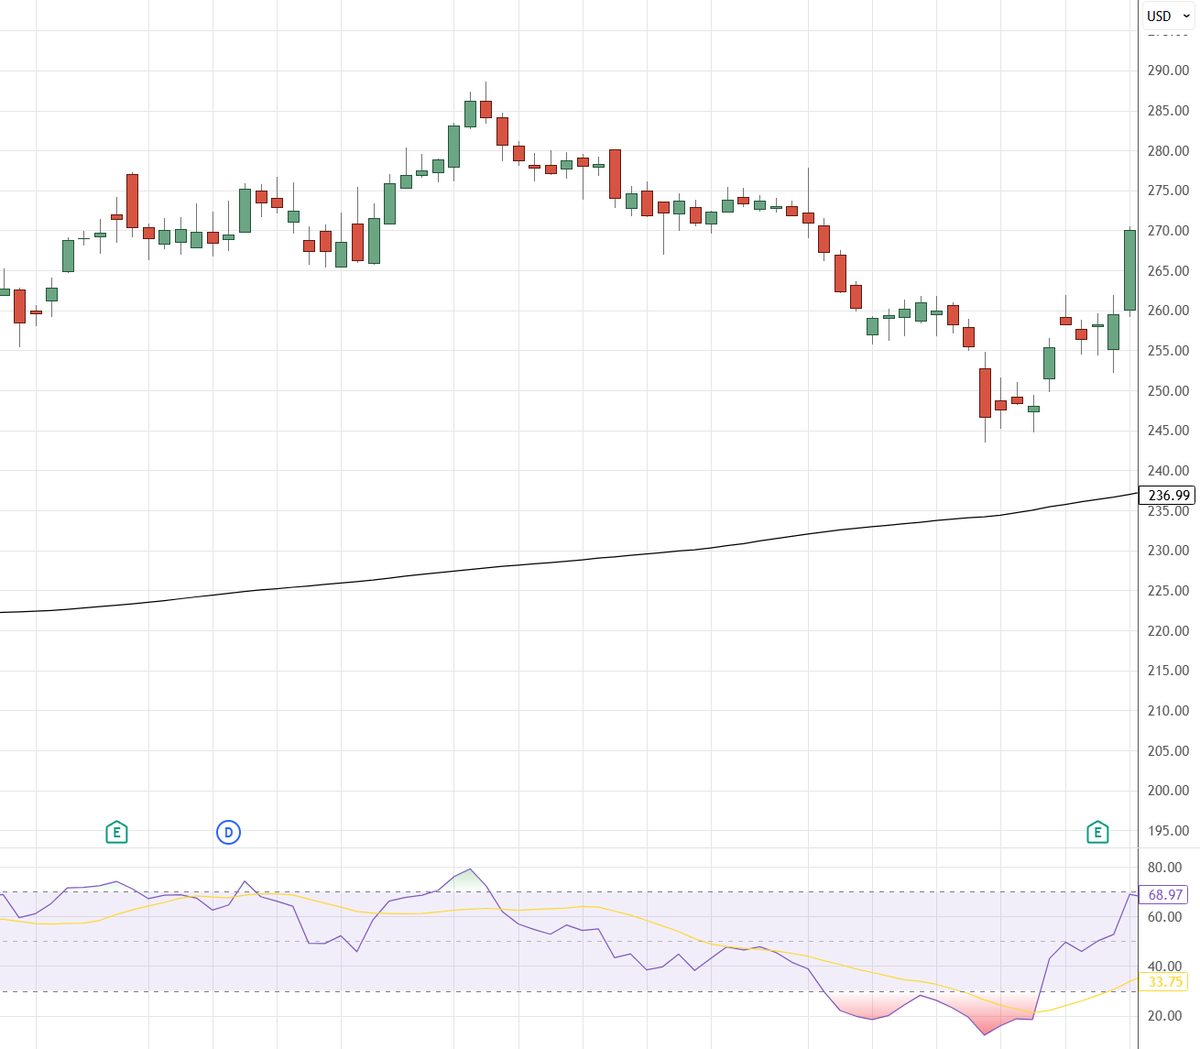Click the 230.00 price axis label
This screenshot has height=1049, width=1200.
[x=1168, y=550]
